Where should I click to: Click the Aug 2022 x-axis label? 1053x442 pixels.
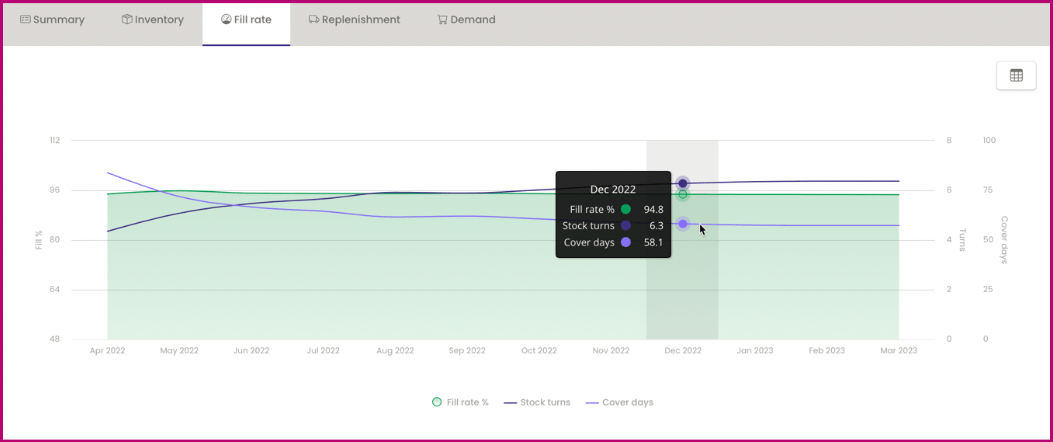(x=395, y=351)
